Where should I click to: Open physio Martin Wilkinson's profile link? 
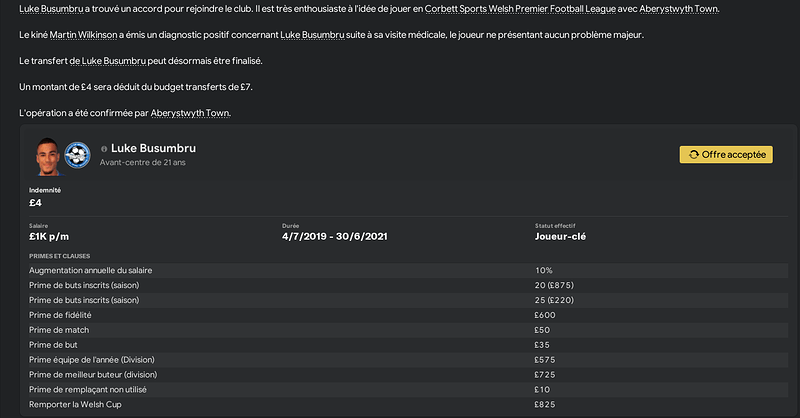pyautogui.click(x=84, y=35)
